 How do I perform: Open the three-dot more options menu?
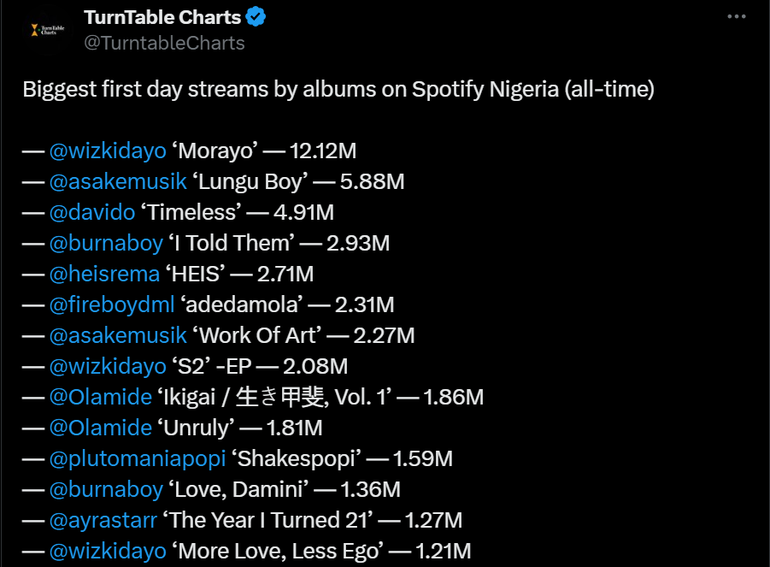pyautogui.click(x=736, y=17)
